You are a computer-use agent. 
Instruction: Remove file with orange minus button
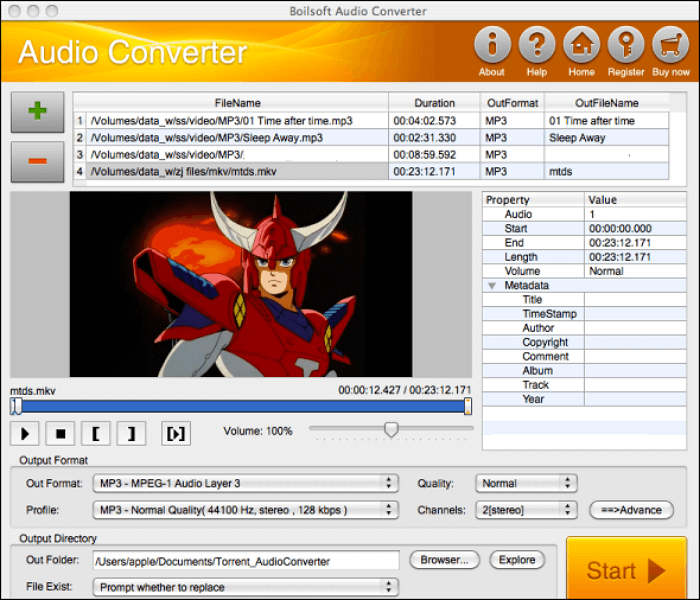click(x=38, y=163)
